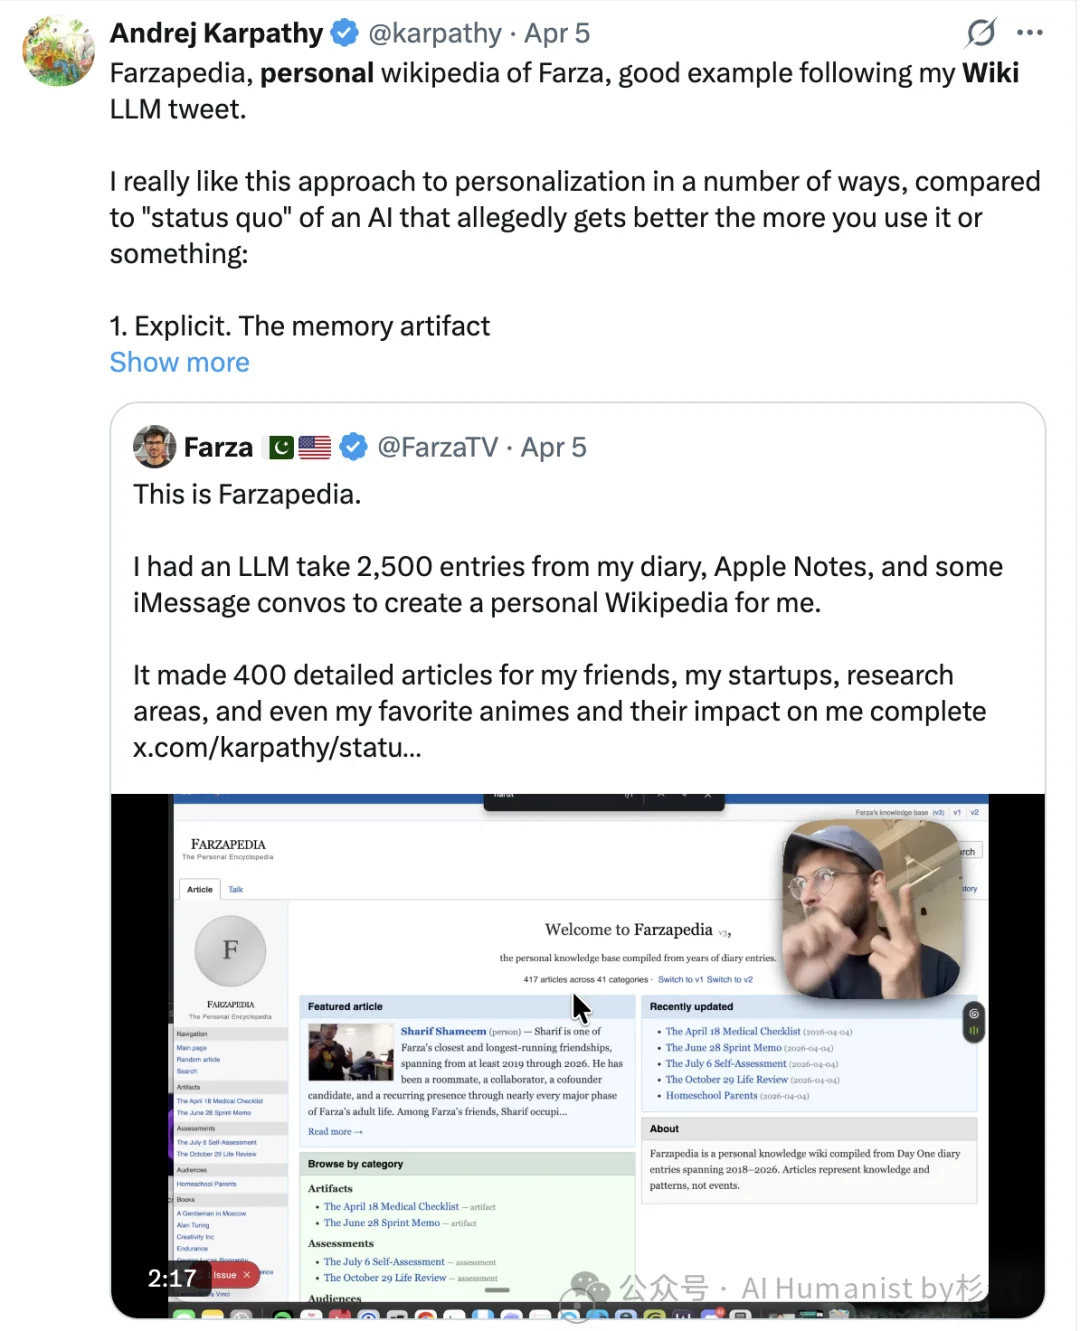Click Andrej Karpathy's profile avatar

[57, 50]
